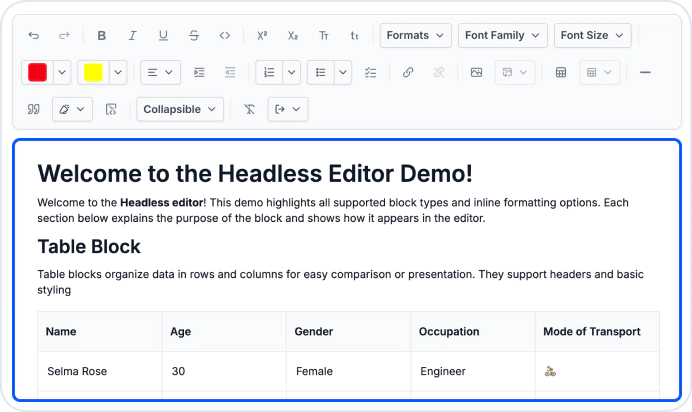This screenshot has width=692, height=412.
Task: Open the callout block dropdown
Action: [72, 109]
